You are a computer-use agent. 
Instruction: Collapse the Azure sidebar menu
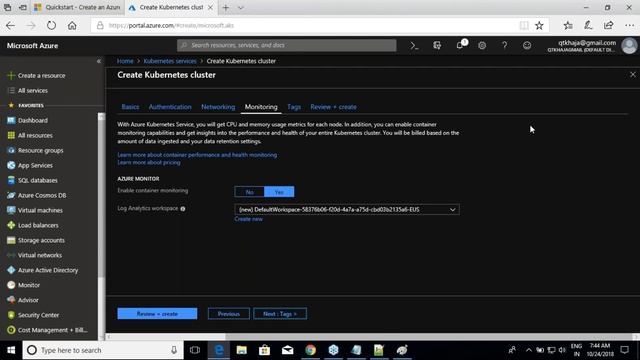coord(99,61)
